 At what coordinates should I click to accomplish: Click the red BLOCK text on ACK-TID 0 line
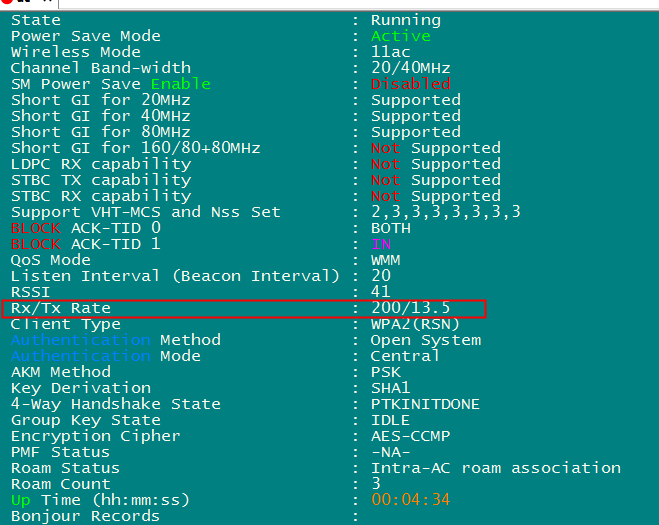click(x=35, y=228)
